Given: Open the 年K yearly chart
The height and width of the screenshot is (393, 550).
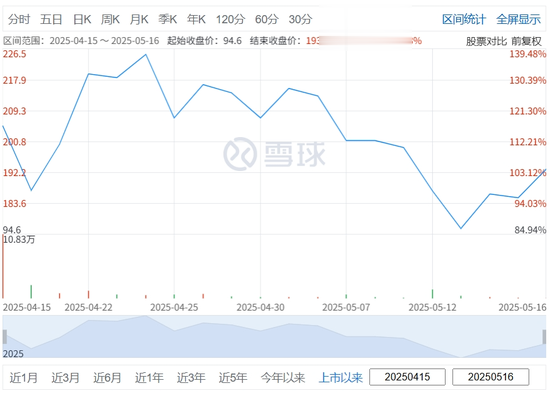Looking at the screenshot, I should click(196, 19).
